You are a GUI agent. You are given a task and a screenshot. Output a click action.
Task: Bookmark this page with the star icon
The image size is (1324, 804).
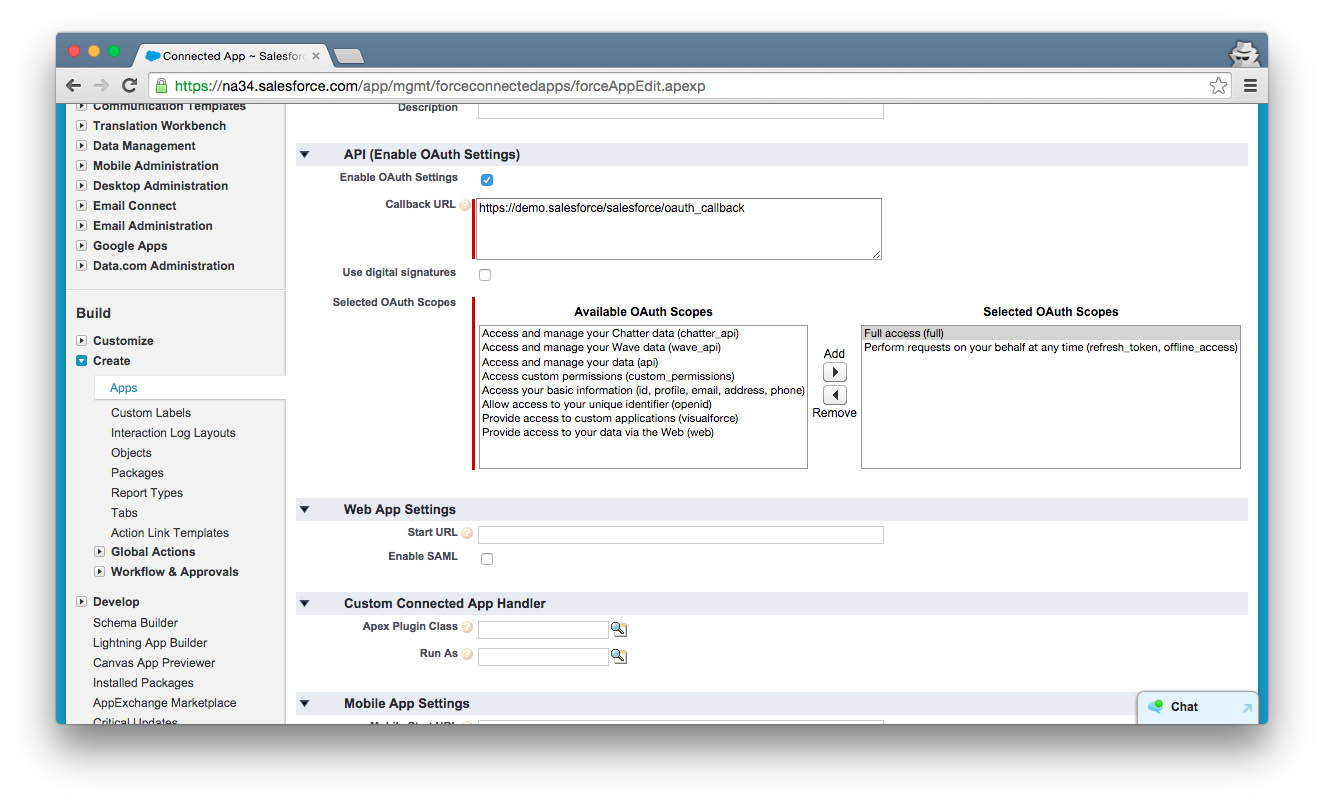click(1218, 86)
